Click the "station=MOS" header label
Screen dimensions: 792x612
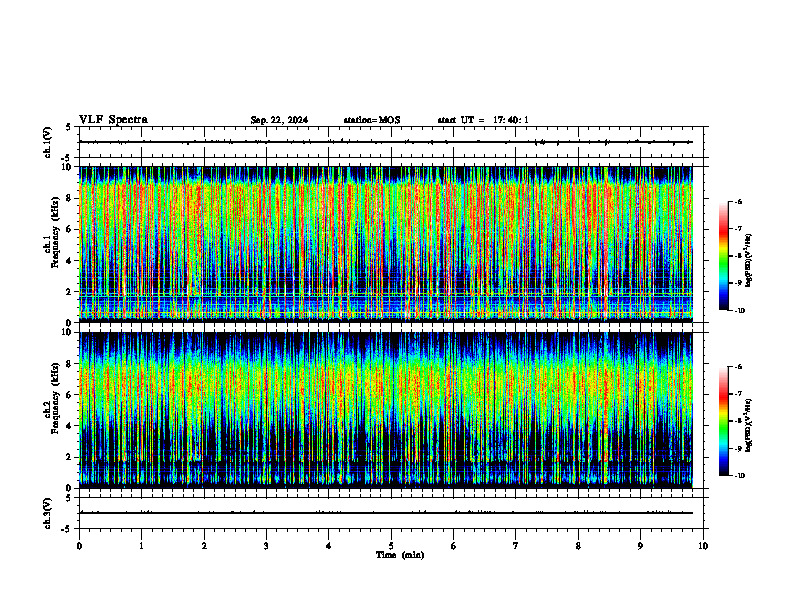click(372, 120)
